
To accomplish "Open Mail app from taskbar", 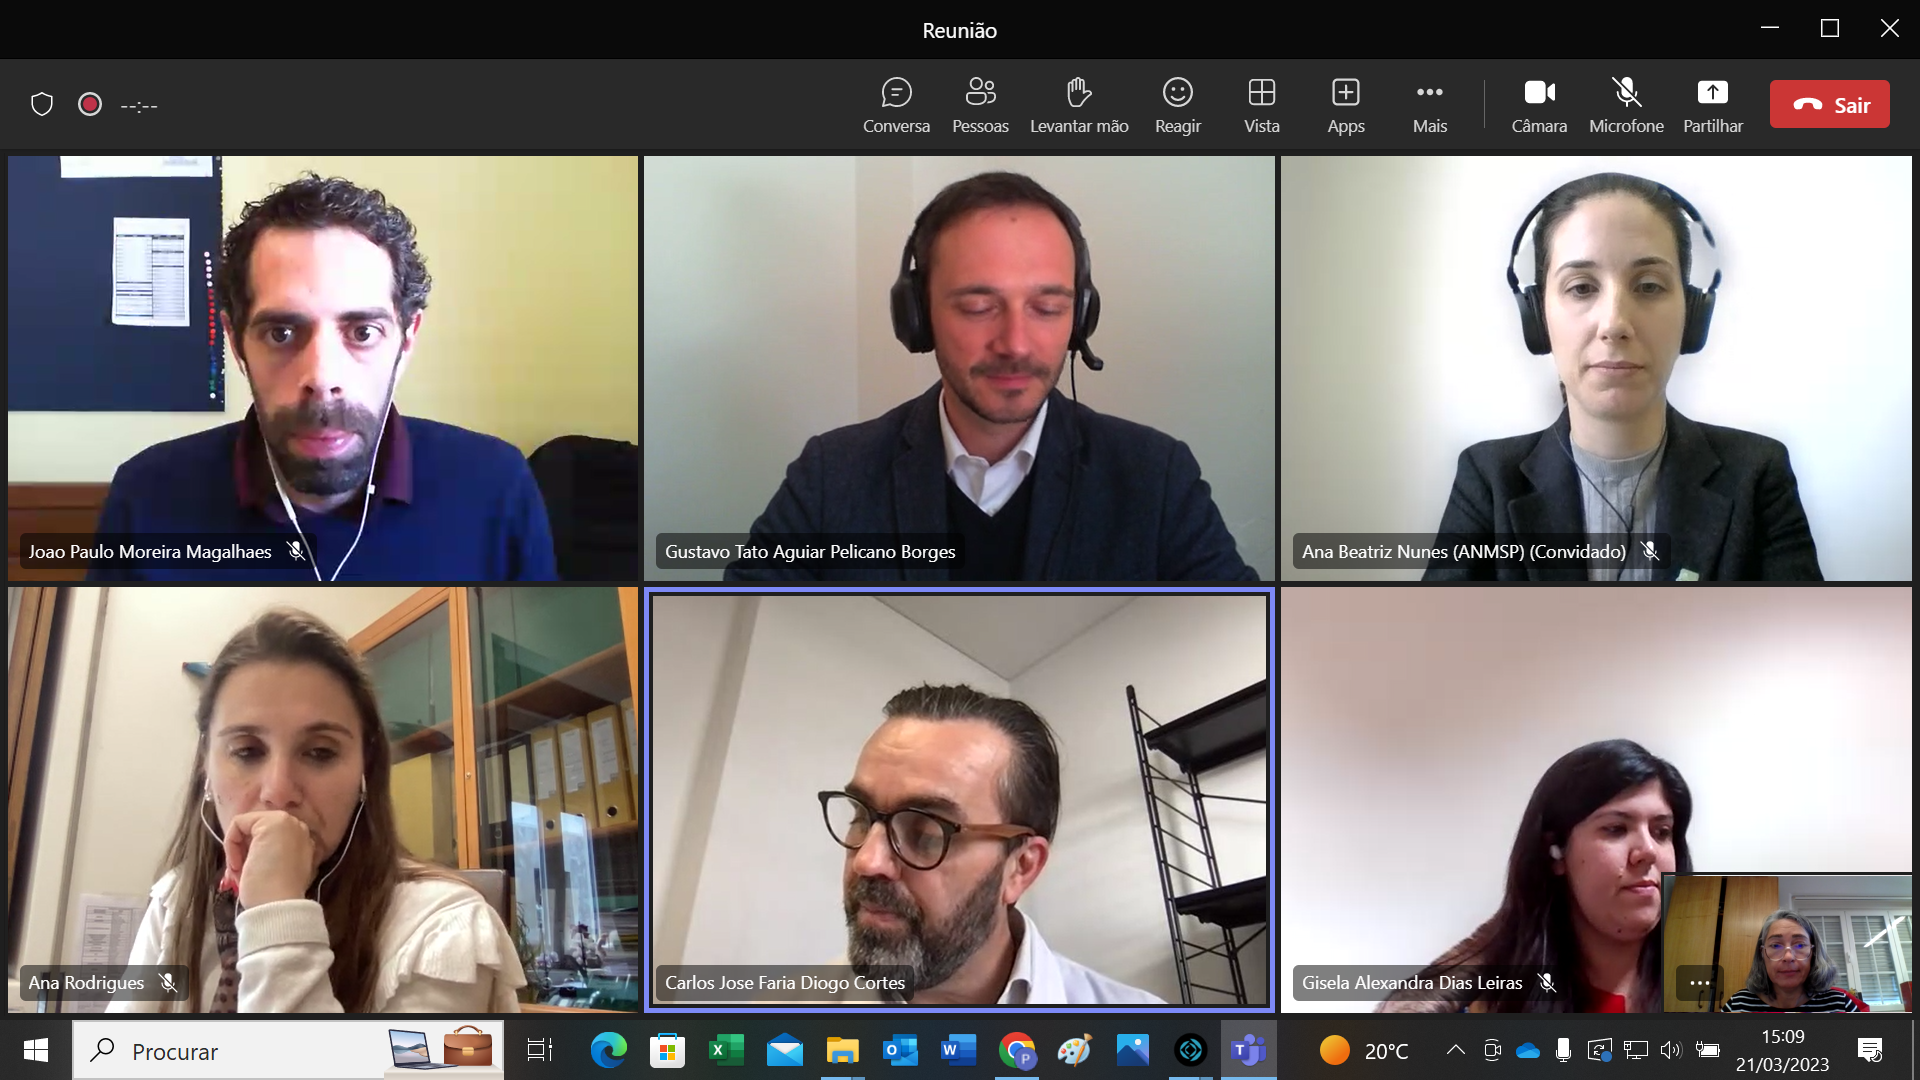I will tap(785, 1050).
